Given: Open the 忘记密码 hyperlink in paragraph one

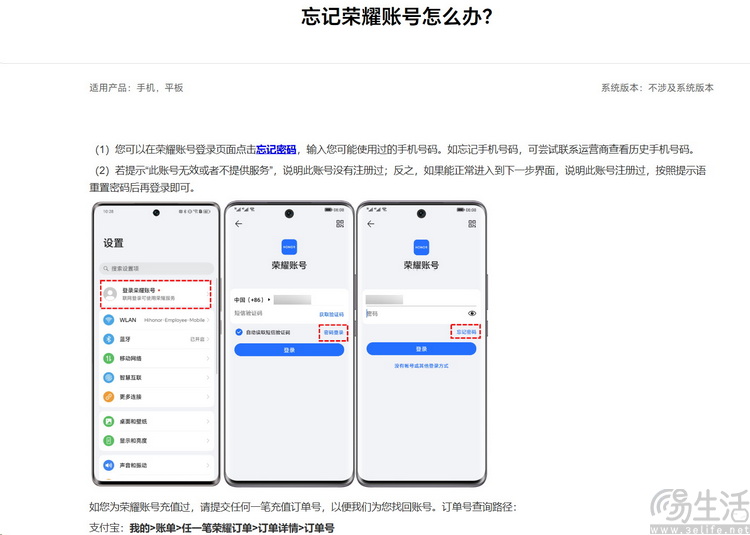Looking at the screenshot, I should point(276,150).
